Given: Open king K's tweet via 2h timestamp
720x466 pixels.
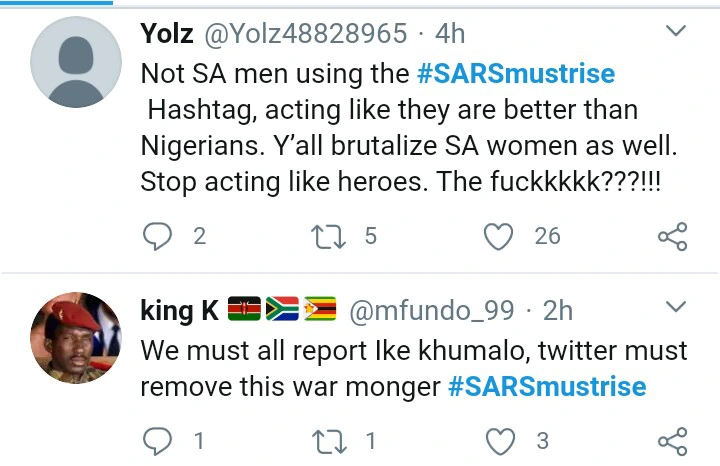Looking at the screenshot, I should [557, 311].
